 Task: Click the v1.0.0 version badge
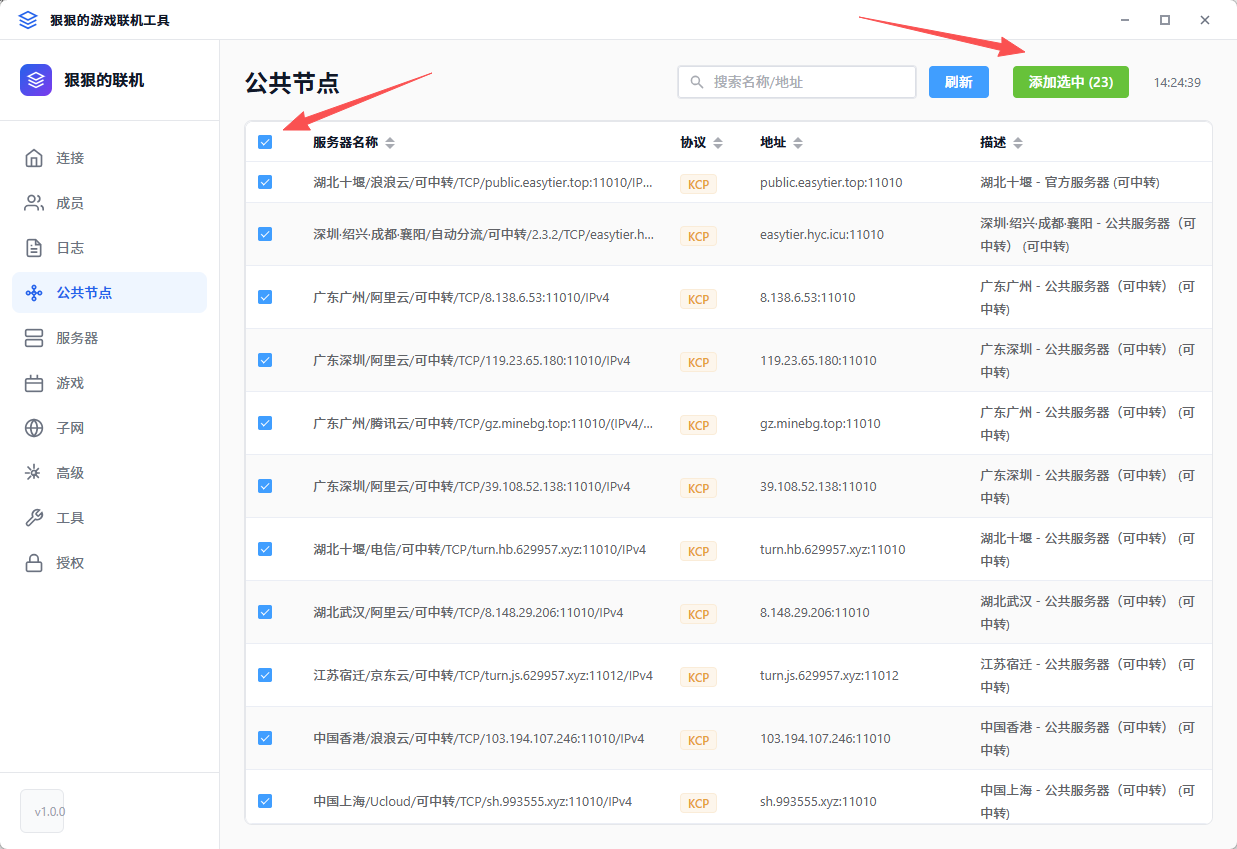pos(42,811)
